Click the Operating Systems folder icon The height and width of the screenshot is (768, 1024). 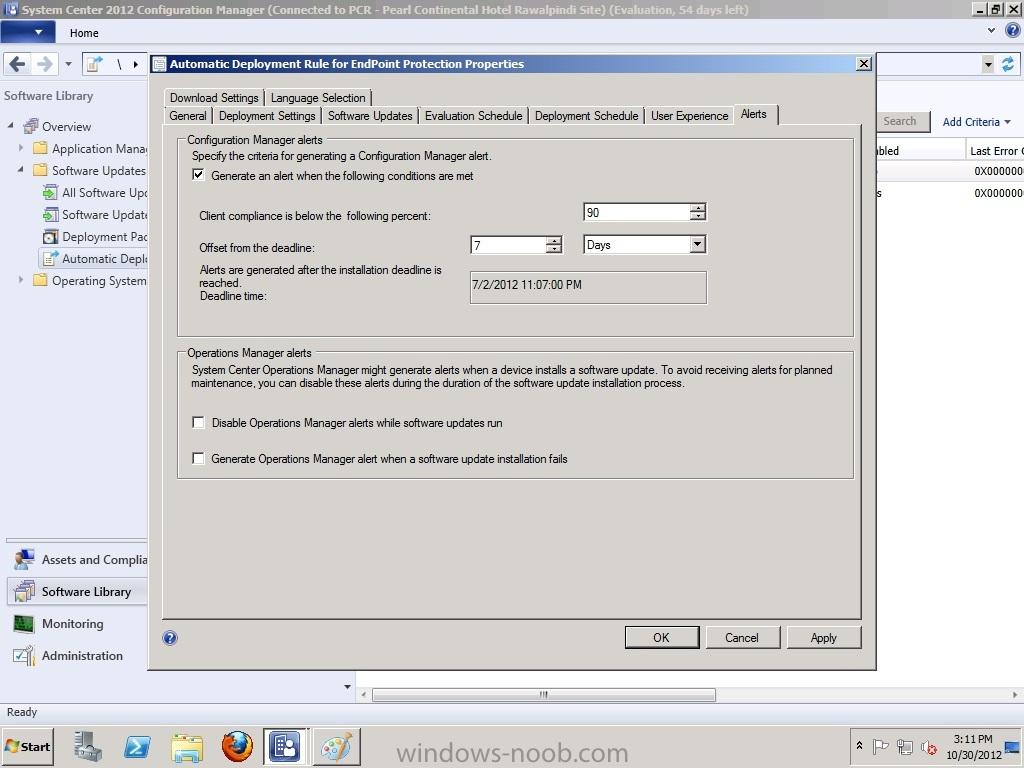click(40, 280)
